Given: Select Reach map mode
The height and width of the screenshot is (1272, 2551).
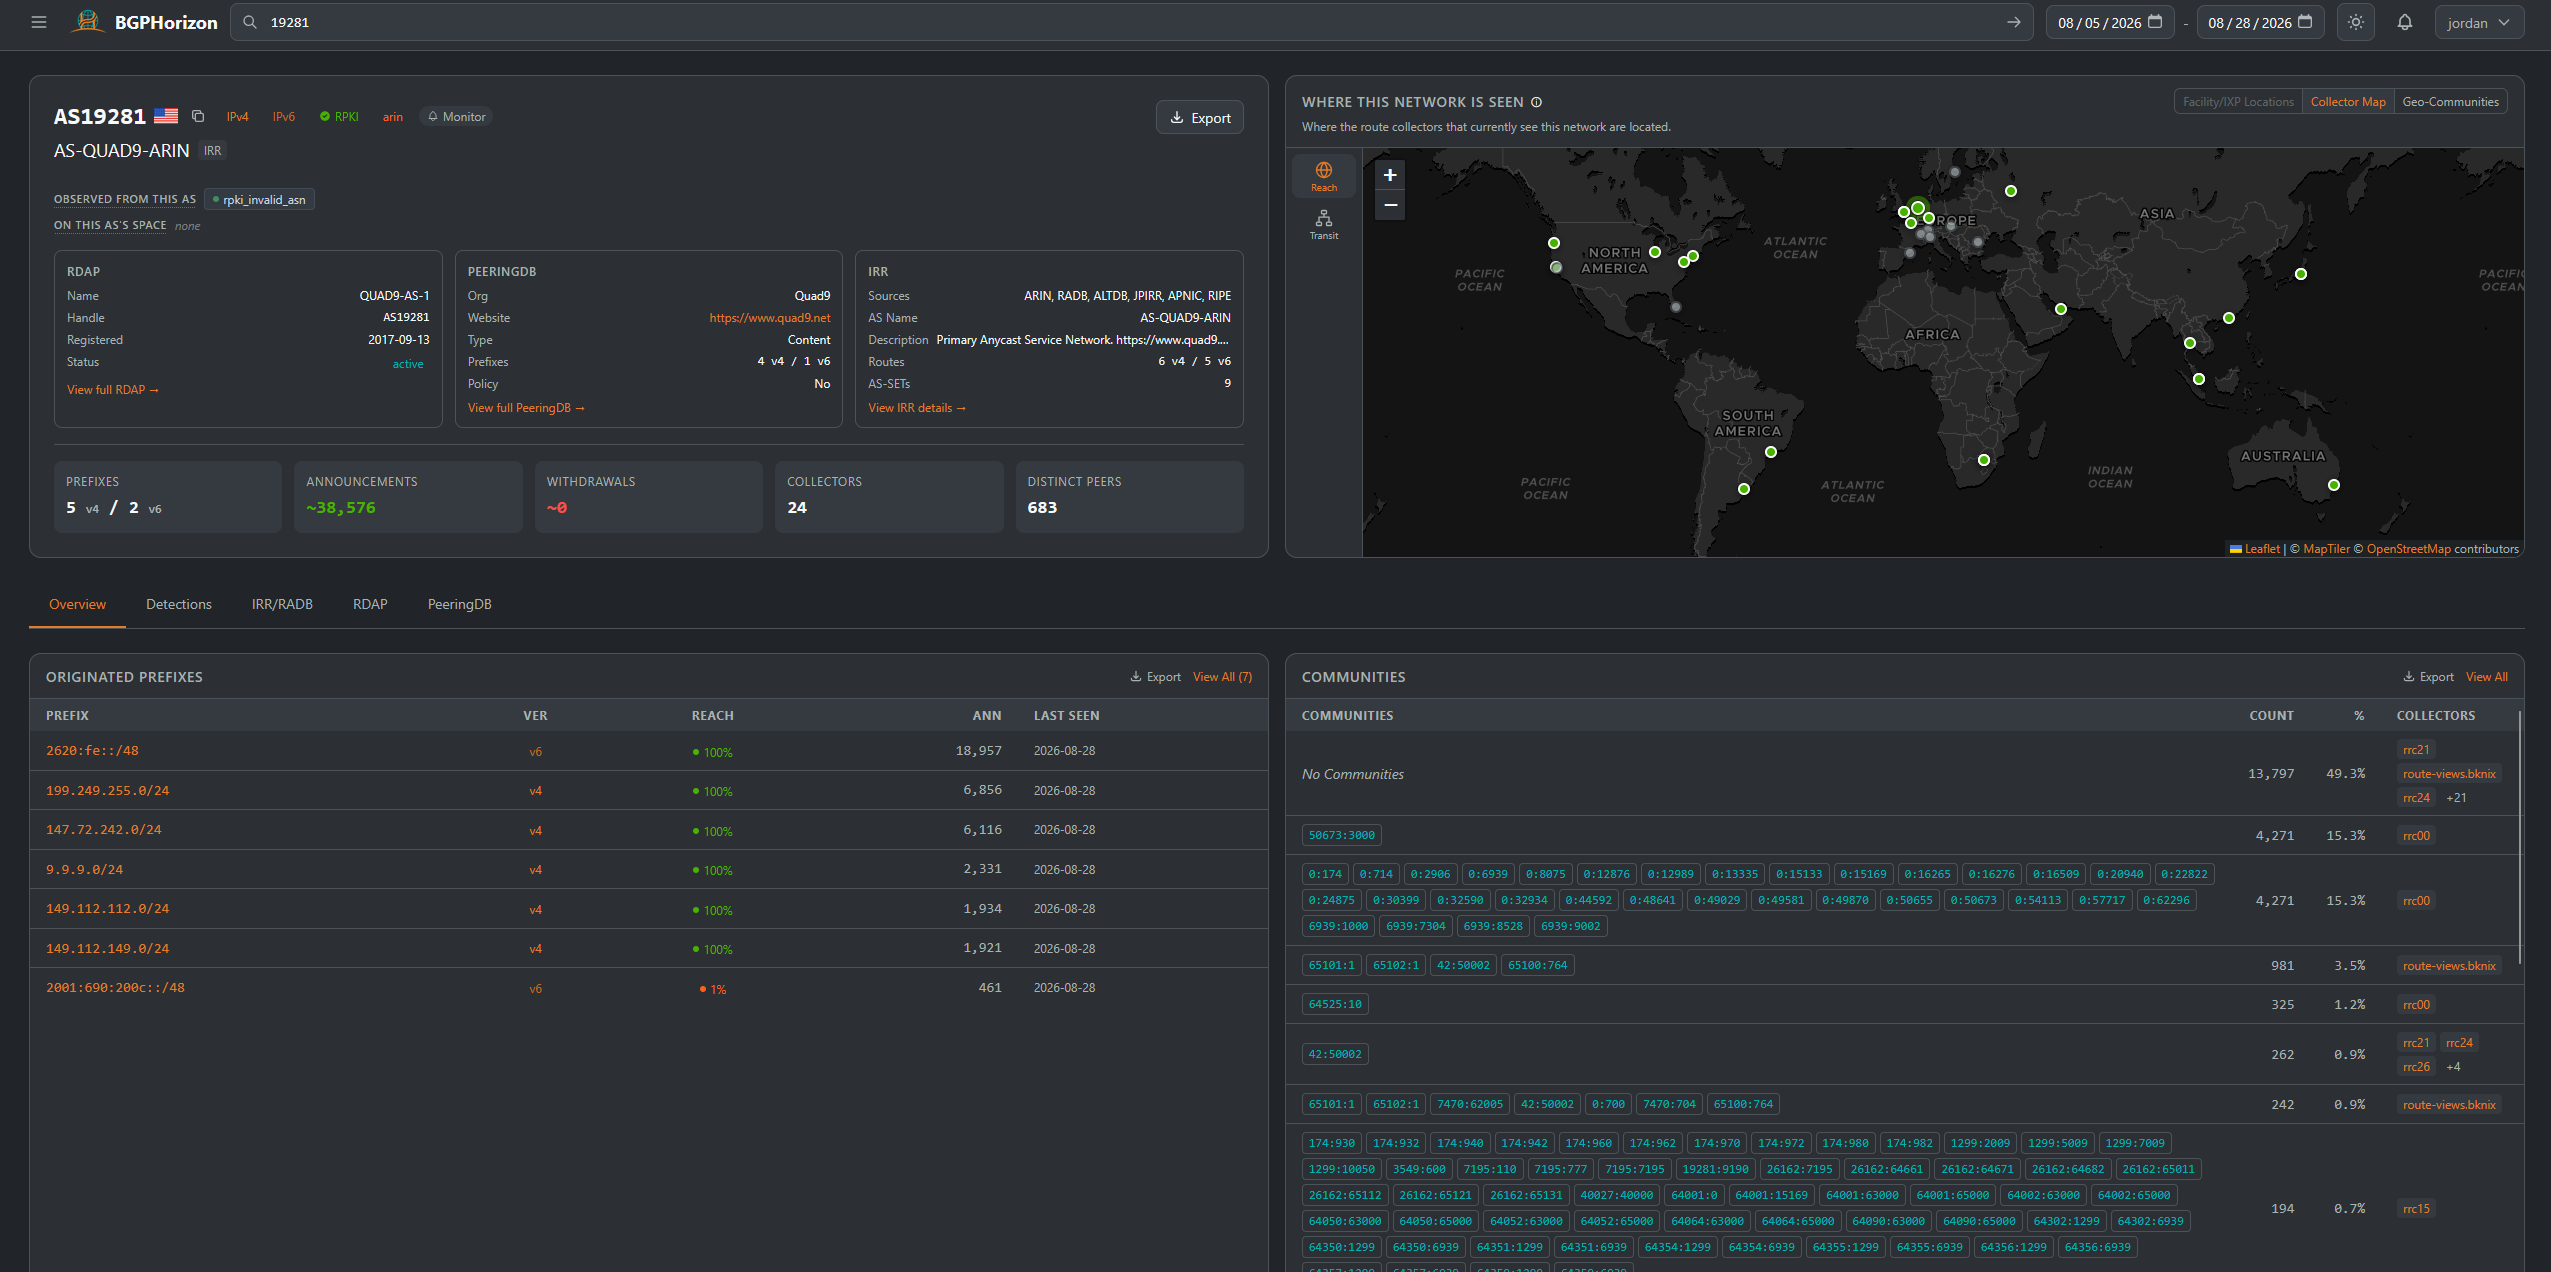Looking at the screenshot, I should (x=1324, y=176).
